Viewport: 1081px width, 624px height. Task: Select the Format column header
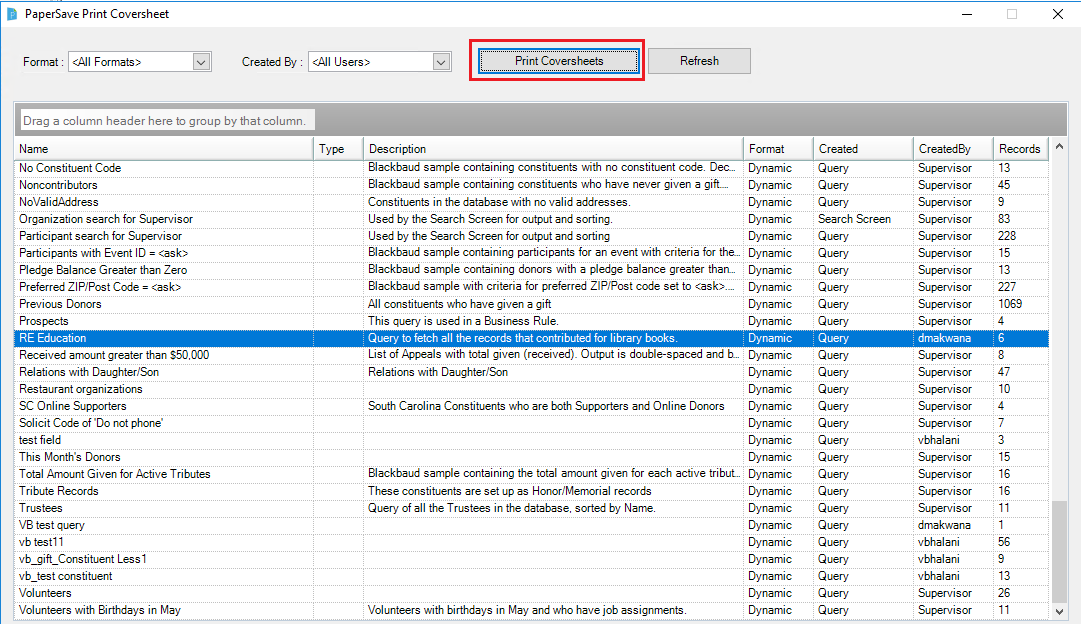point(778,149)
